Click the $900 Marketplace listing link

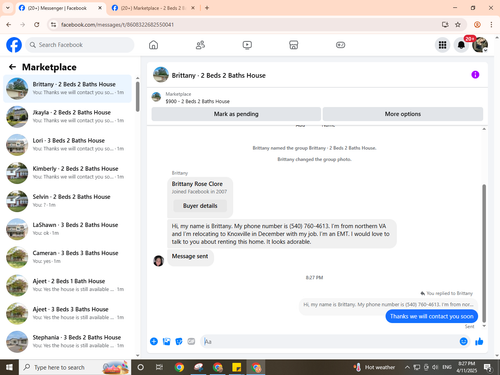pos(197,101)
